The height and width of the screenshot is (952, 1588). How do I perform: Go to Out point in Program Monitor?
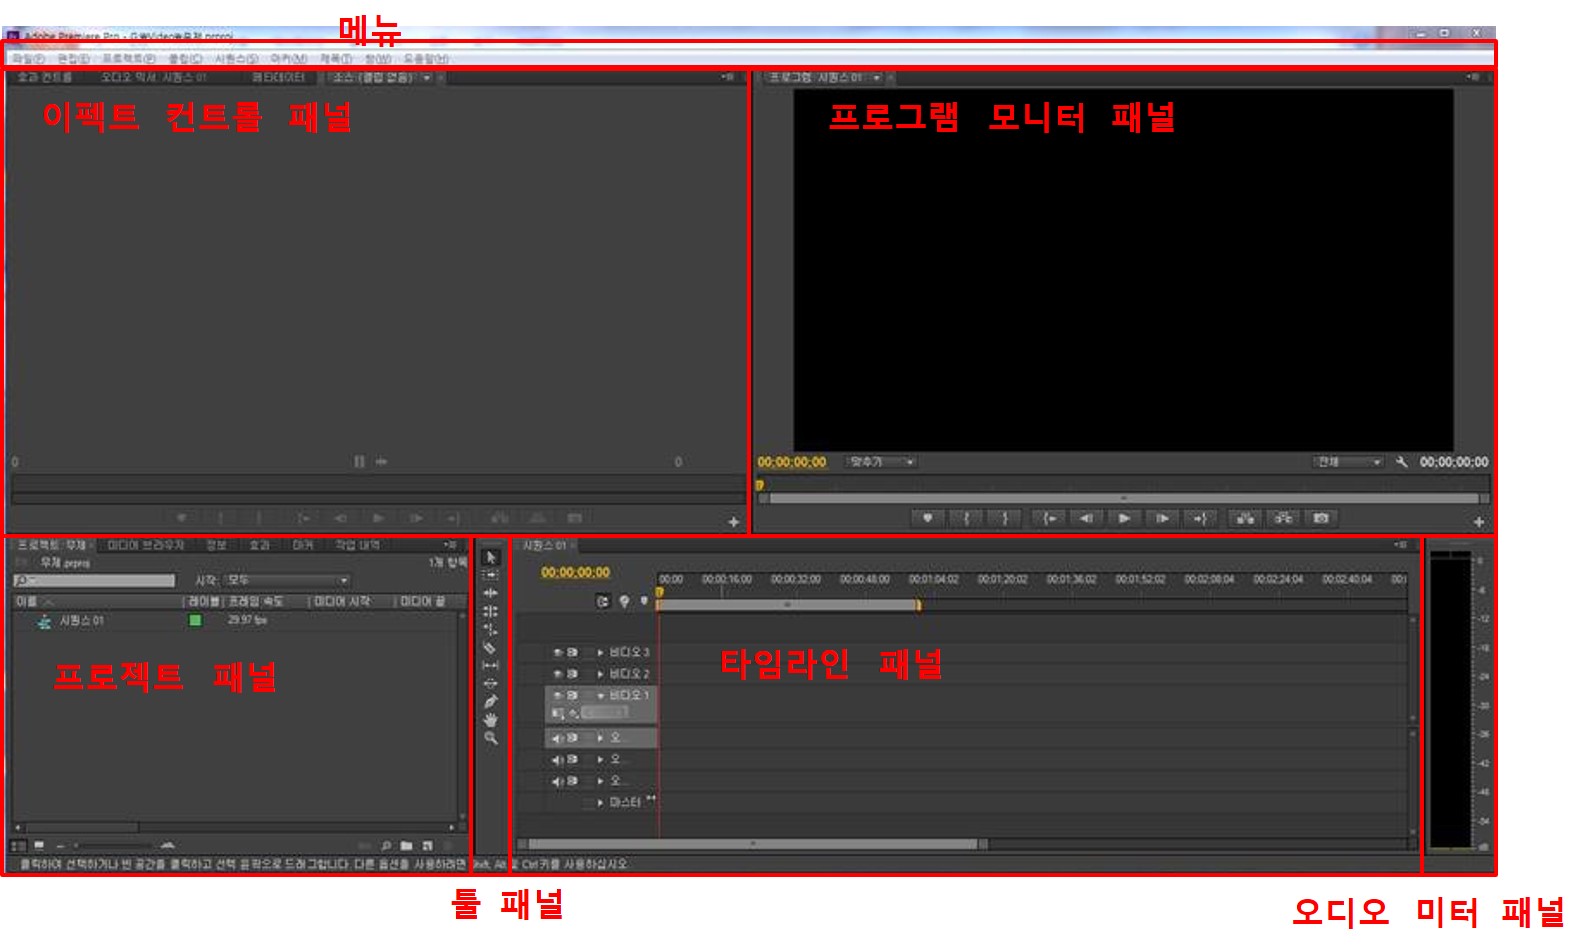(x=1200, y=518)
